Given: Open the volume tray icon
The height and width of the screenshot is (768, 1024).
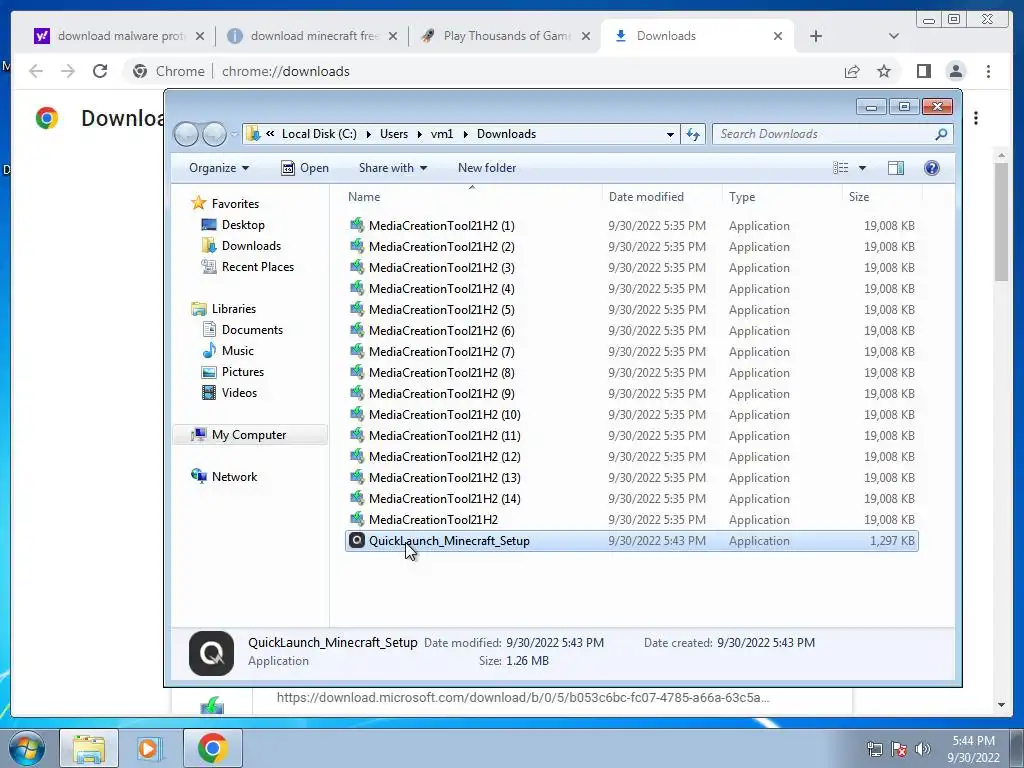Looking at the screenshot, I should pos(923,749).
